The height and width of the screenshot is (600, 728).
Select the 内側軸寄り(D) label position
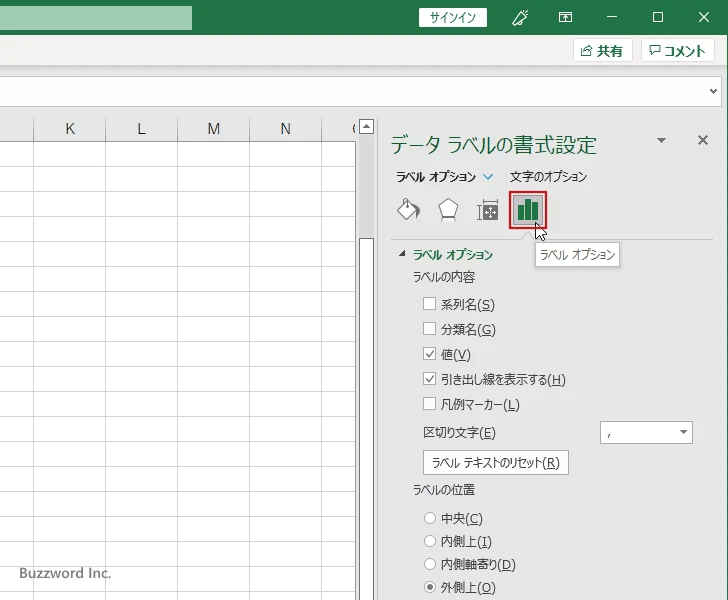click(x=430, y=564)
